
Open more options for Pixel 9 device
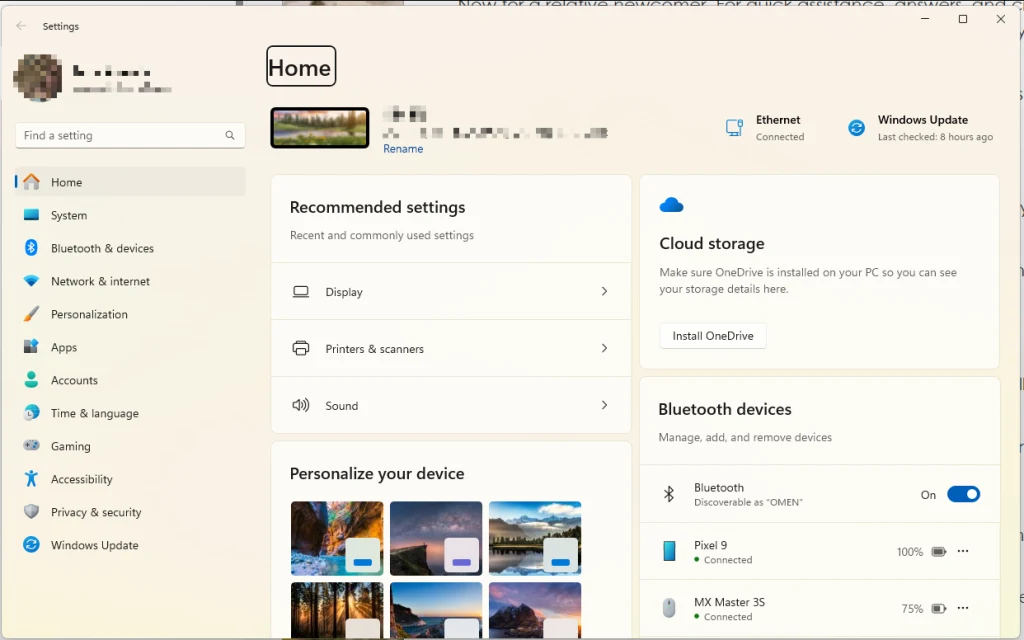point(963,551)
